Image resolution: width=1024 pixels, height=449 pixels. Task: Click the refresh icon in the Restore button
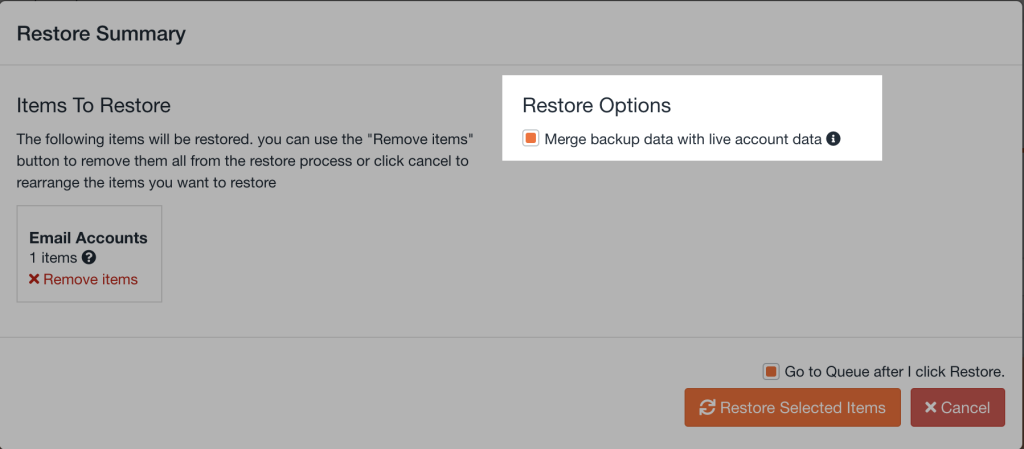click(707, 407)
